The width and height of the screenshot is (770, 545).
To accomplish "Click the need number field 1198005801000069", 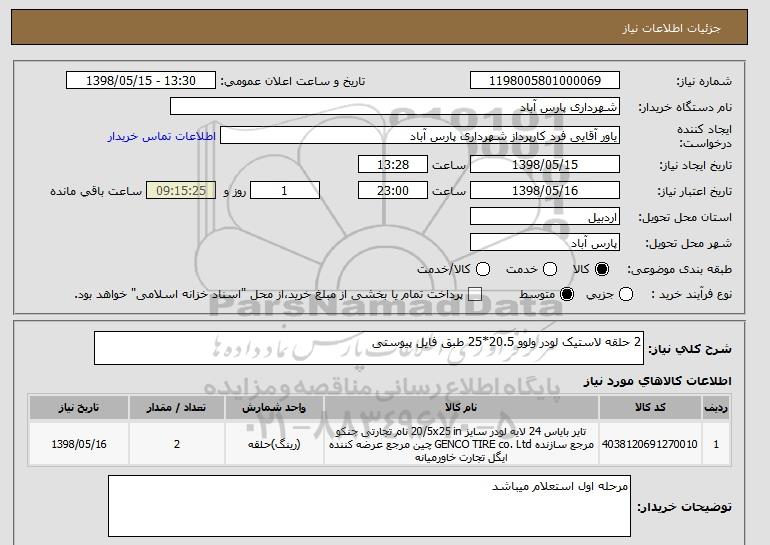I will pos(545,81).
